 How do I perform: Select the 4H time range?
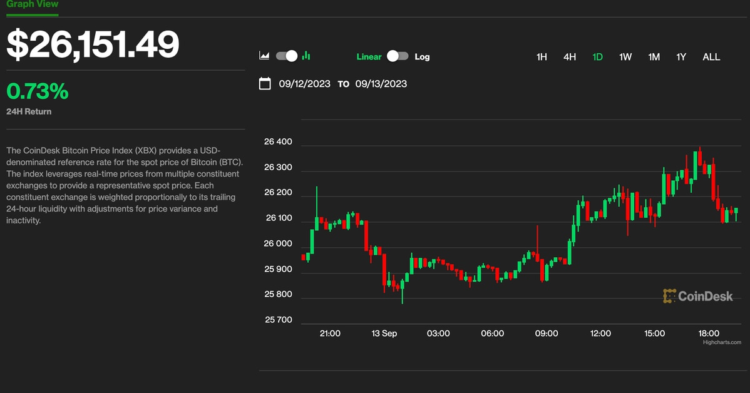[569, 57]
